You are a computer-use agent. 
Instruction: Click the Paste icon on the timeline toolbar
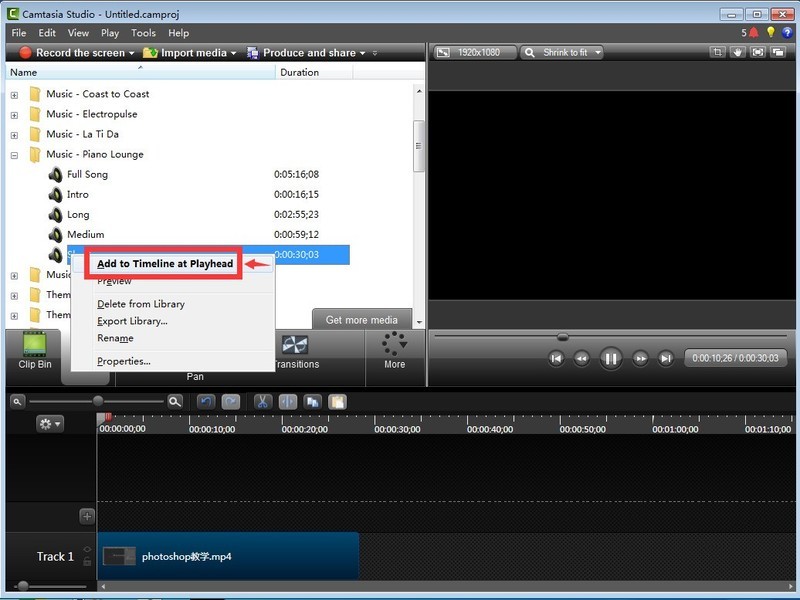pos(337,401)
